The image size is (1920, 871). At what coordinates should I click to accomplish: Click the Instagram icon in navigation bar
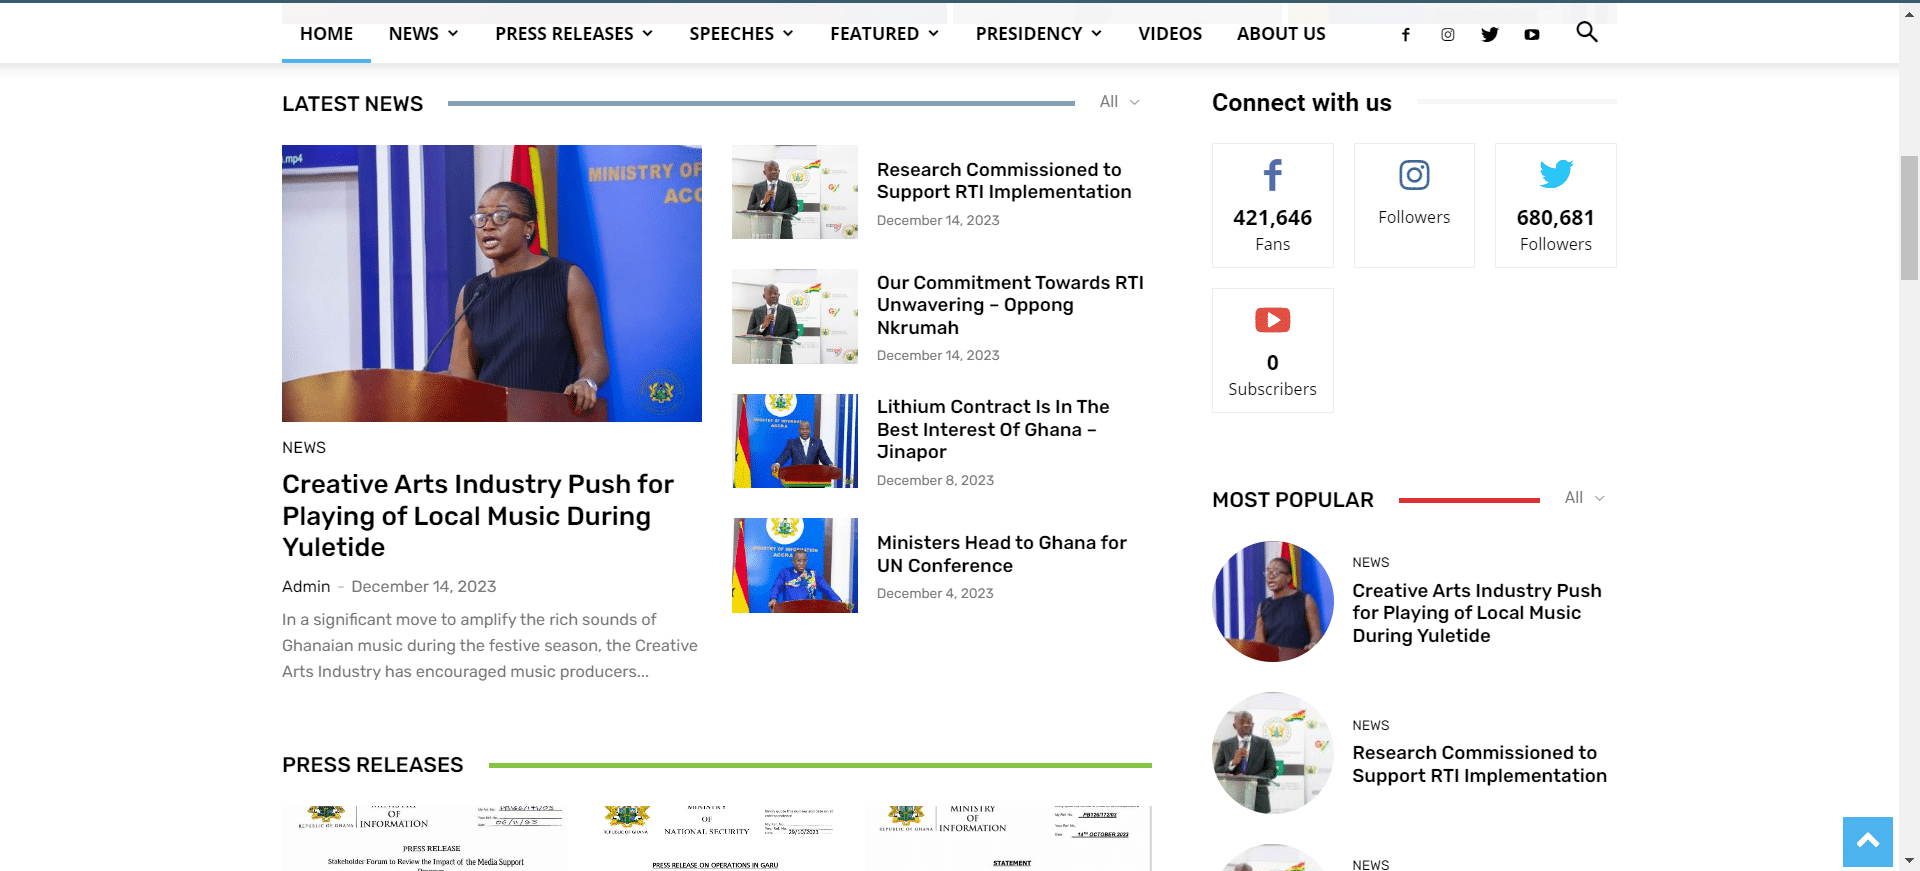(1447, 34)
